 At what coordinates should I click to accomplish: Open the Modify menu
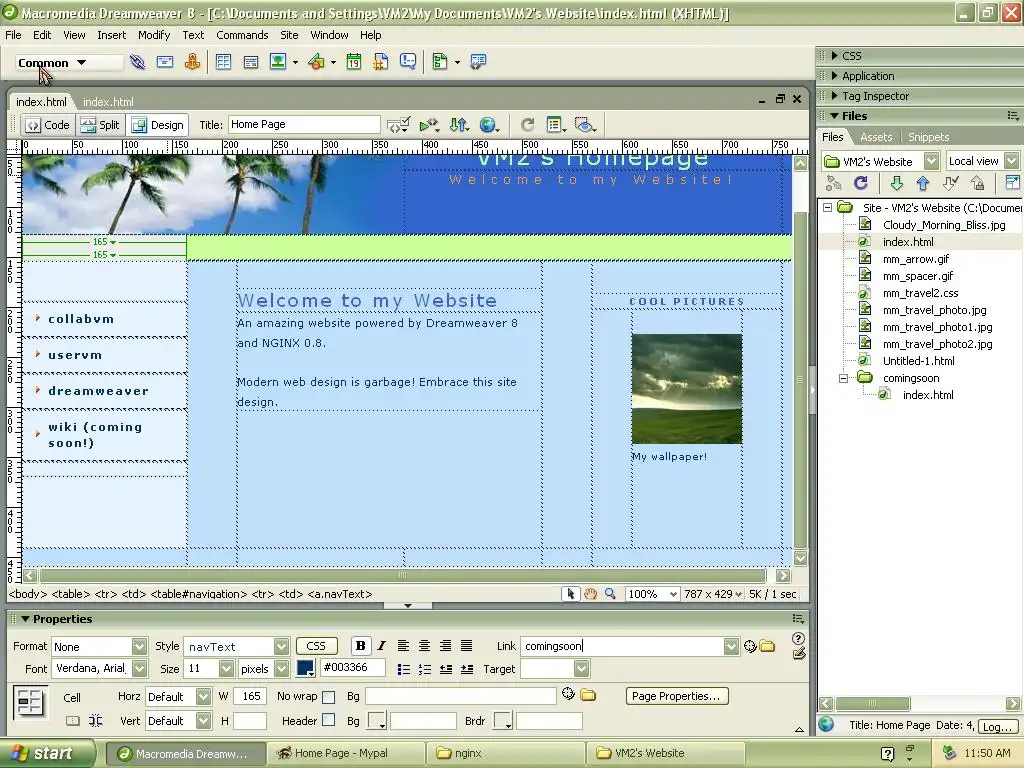[154, 35]
